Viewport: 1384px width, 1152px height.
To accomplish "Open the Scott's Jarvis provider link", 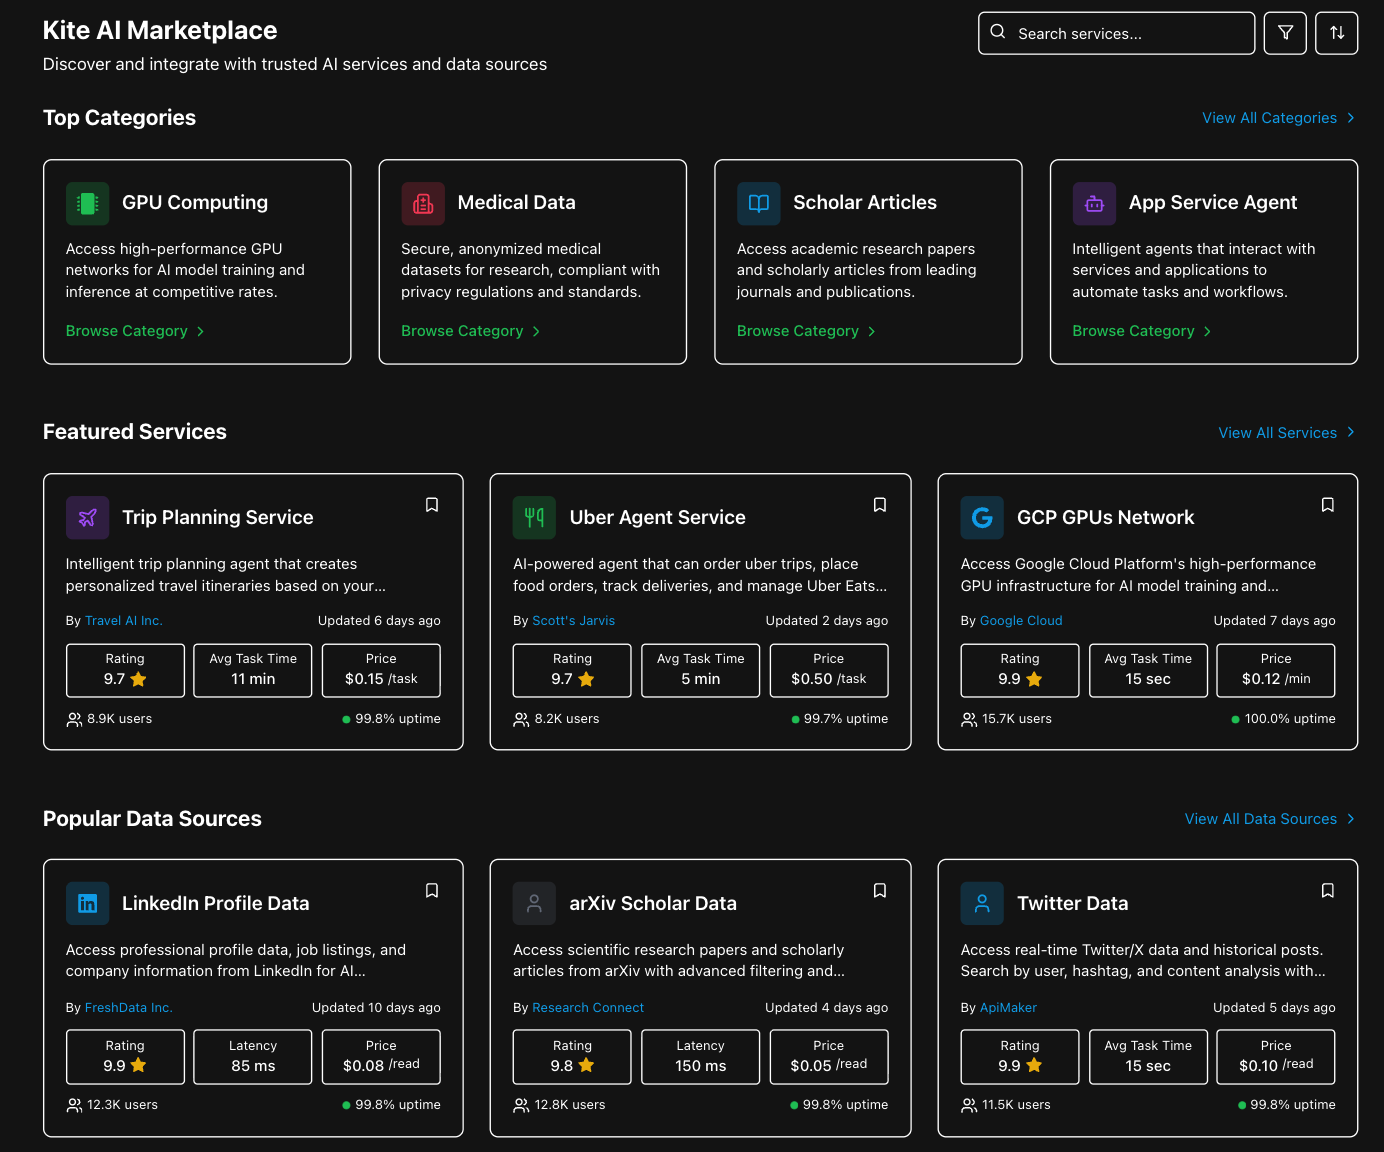I will coord(574,621).
